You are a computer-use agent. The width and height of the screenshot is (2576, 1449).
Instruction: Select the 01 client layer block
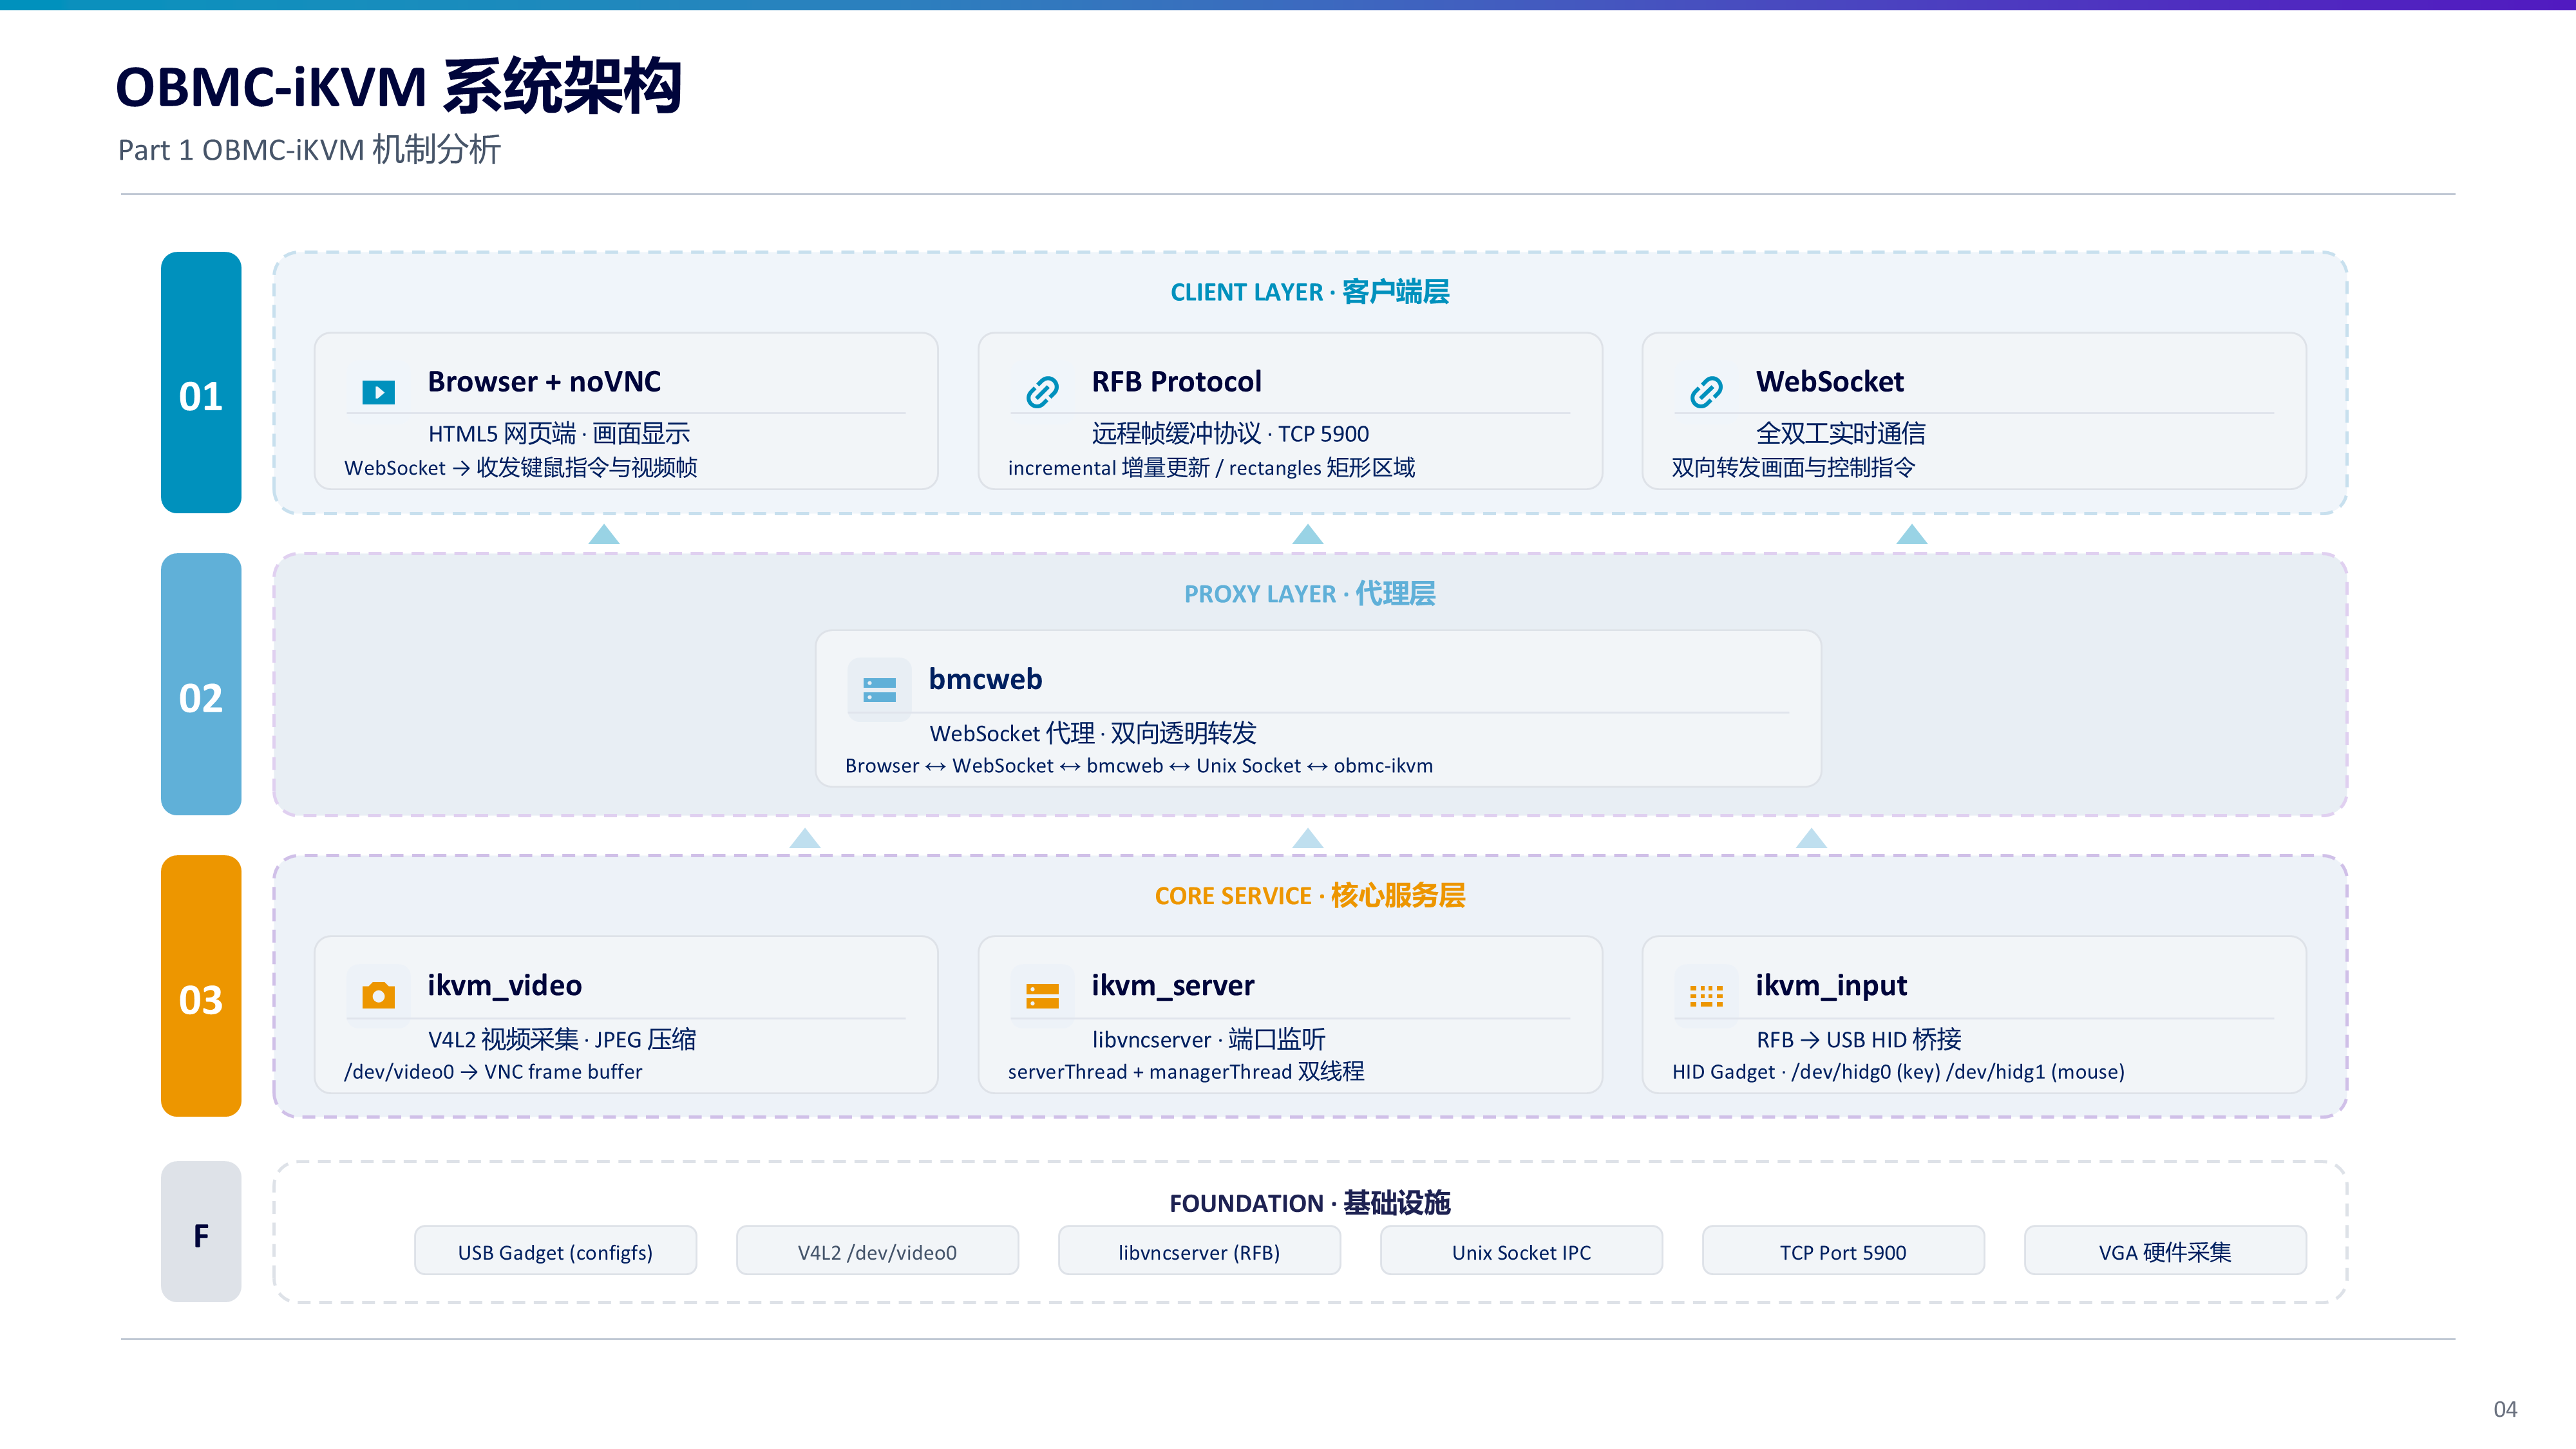click(x=201, y=382)
